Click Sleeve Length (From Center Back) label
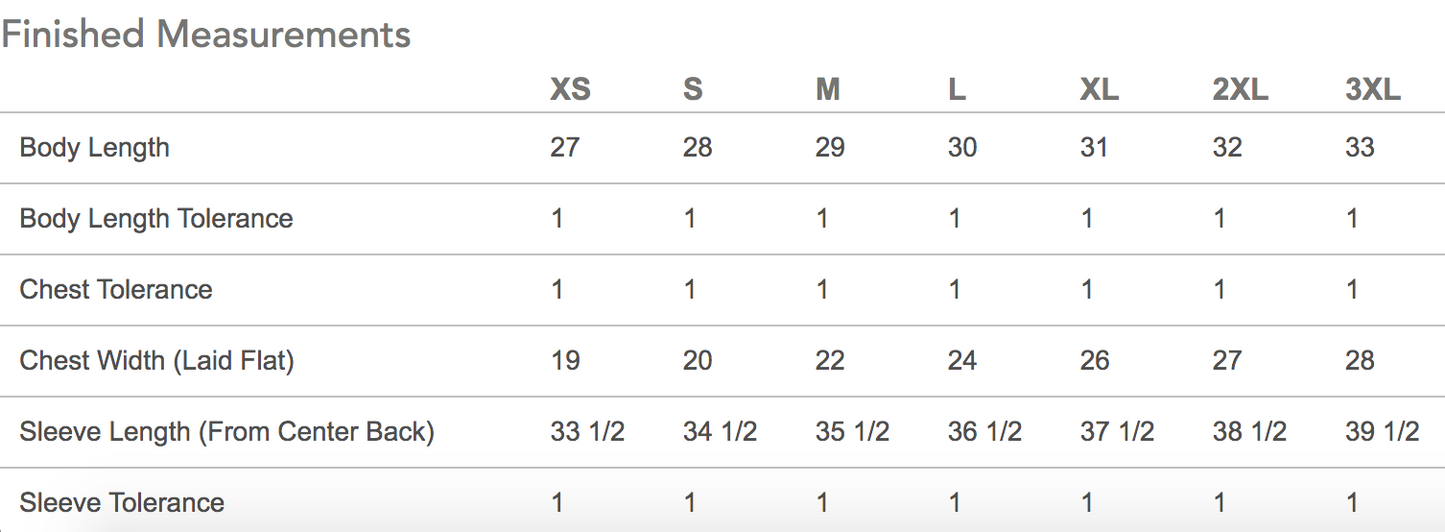Screen dimensions: 1445x532 pos(227,432)
